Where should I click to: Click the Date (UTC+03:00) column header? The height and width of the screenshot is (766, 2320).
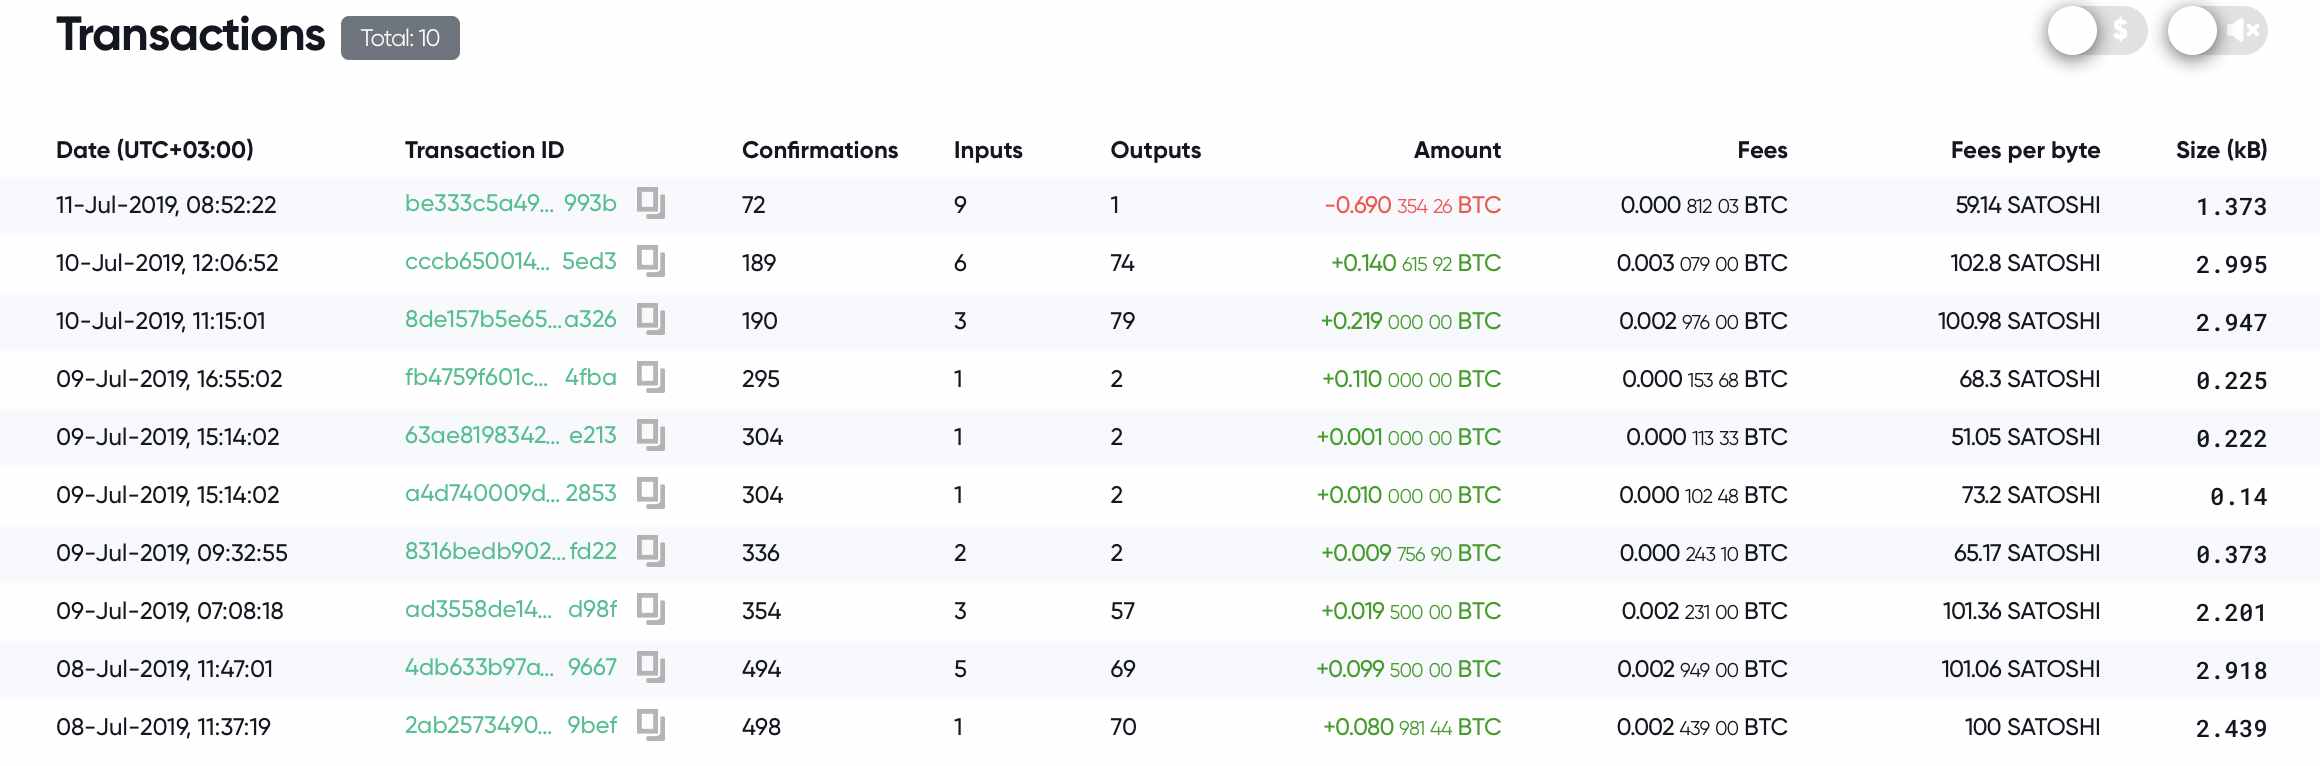pos(155,150)
